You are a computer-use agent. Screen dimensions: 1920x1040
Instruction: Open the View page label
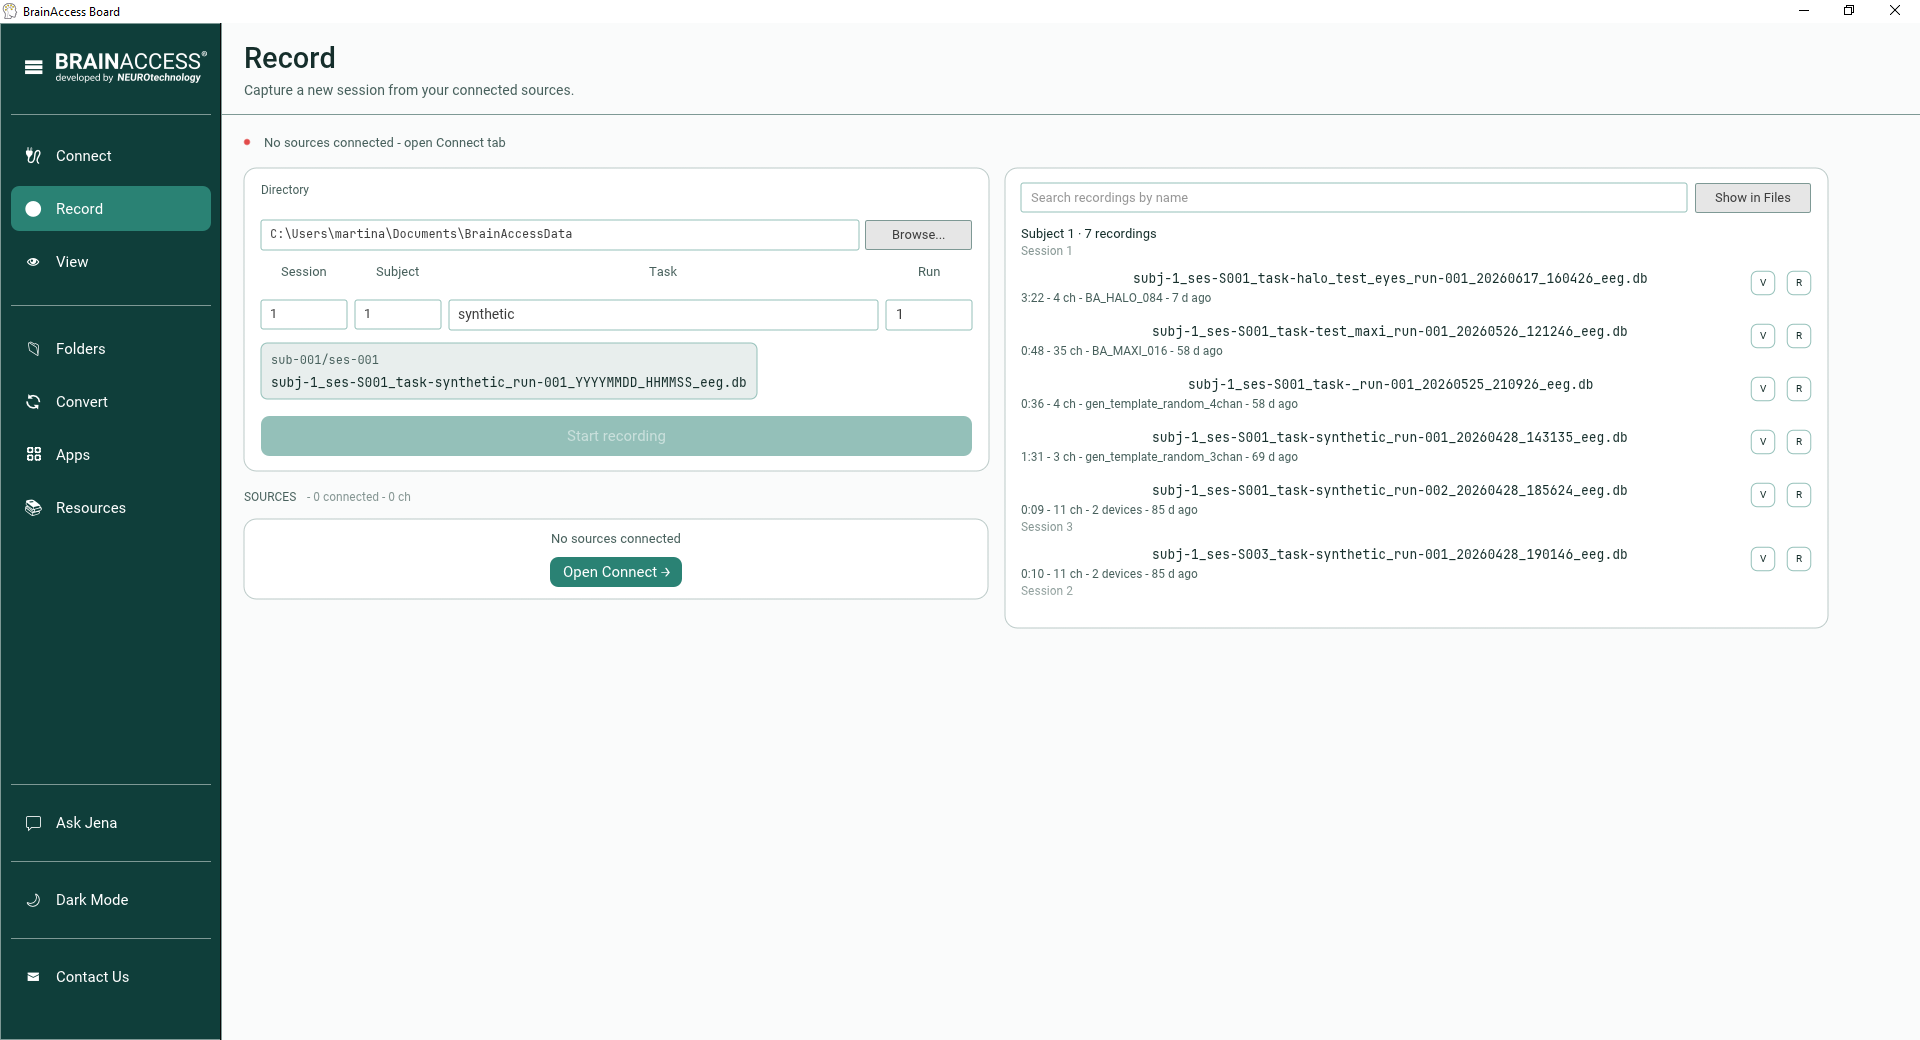pos(72,262)
